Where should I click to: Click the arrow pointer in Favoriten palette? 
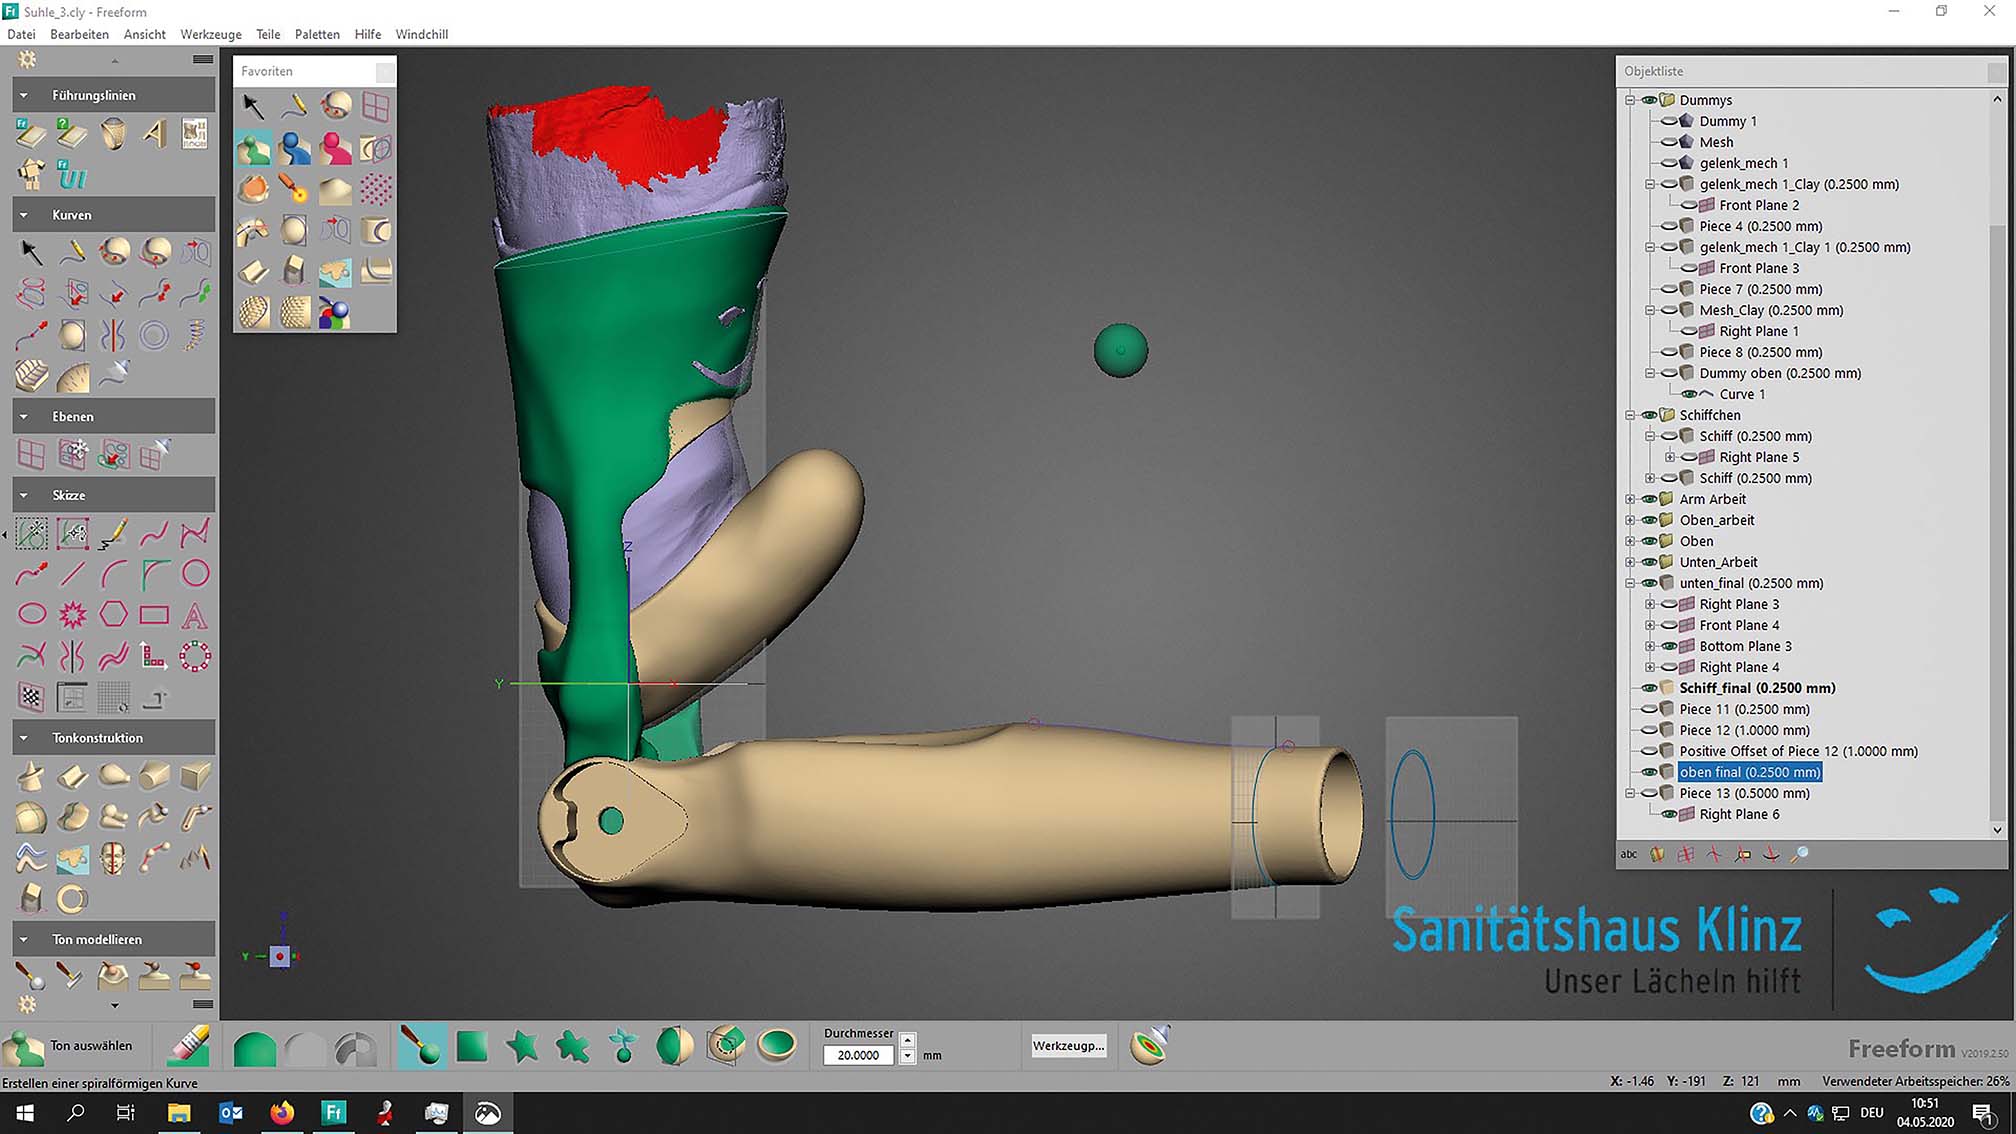(253, 105)
